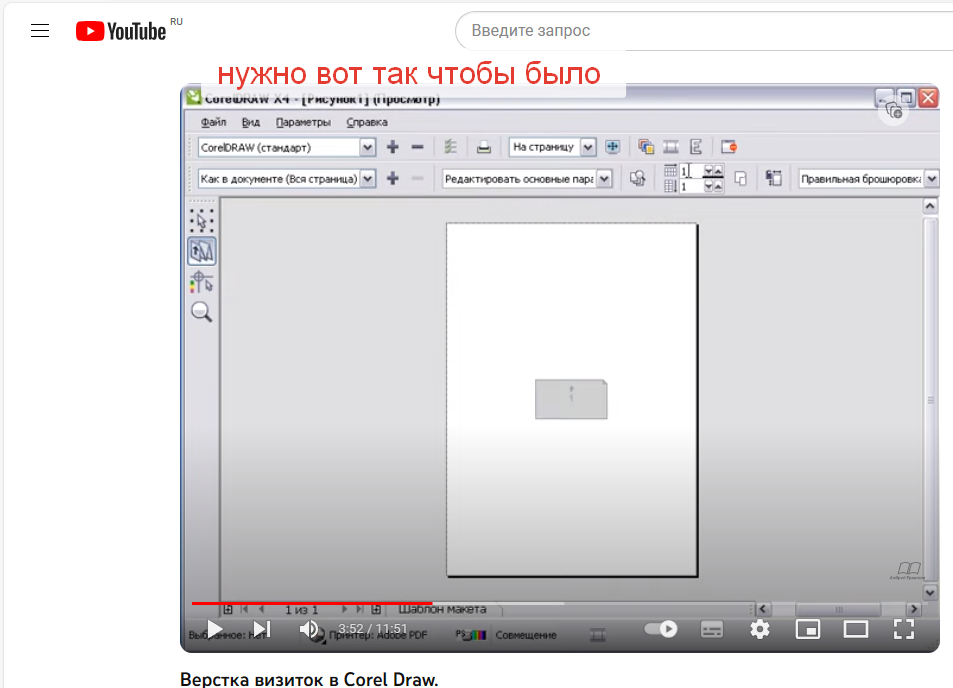Click the vertical scrollbar up arrow
This screenshot has height=688, width=953.
pos(930,206)
